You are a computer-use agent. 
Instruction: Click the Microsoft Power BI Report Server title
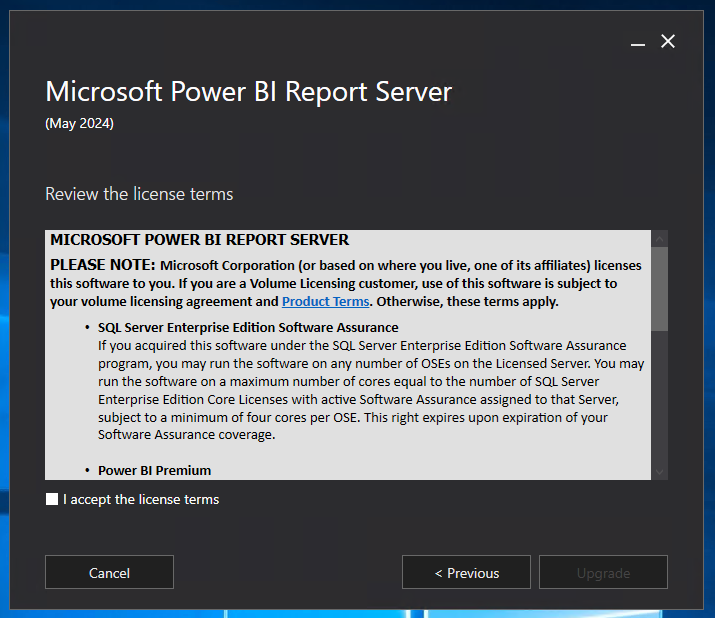point(249,92)
